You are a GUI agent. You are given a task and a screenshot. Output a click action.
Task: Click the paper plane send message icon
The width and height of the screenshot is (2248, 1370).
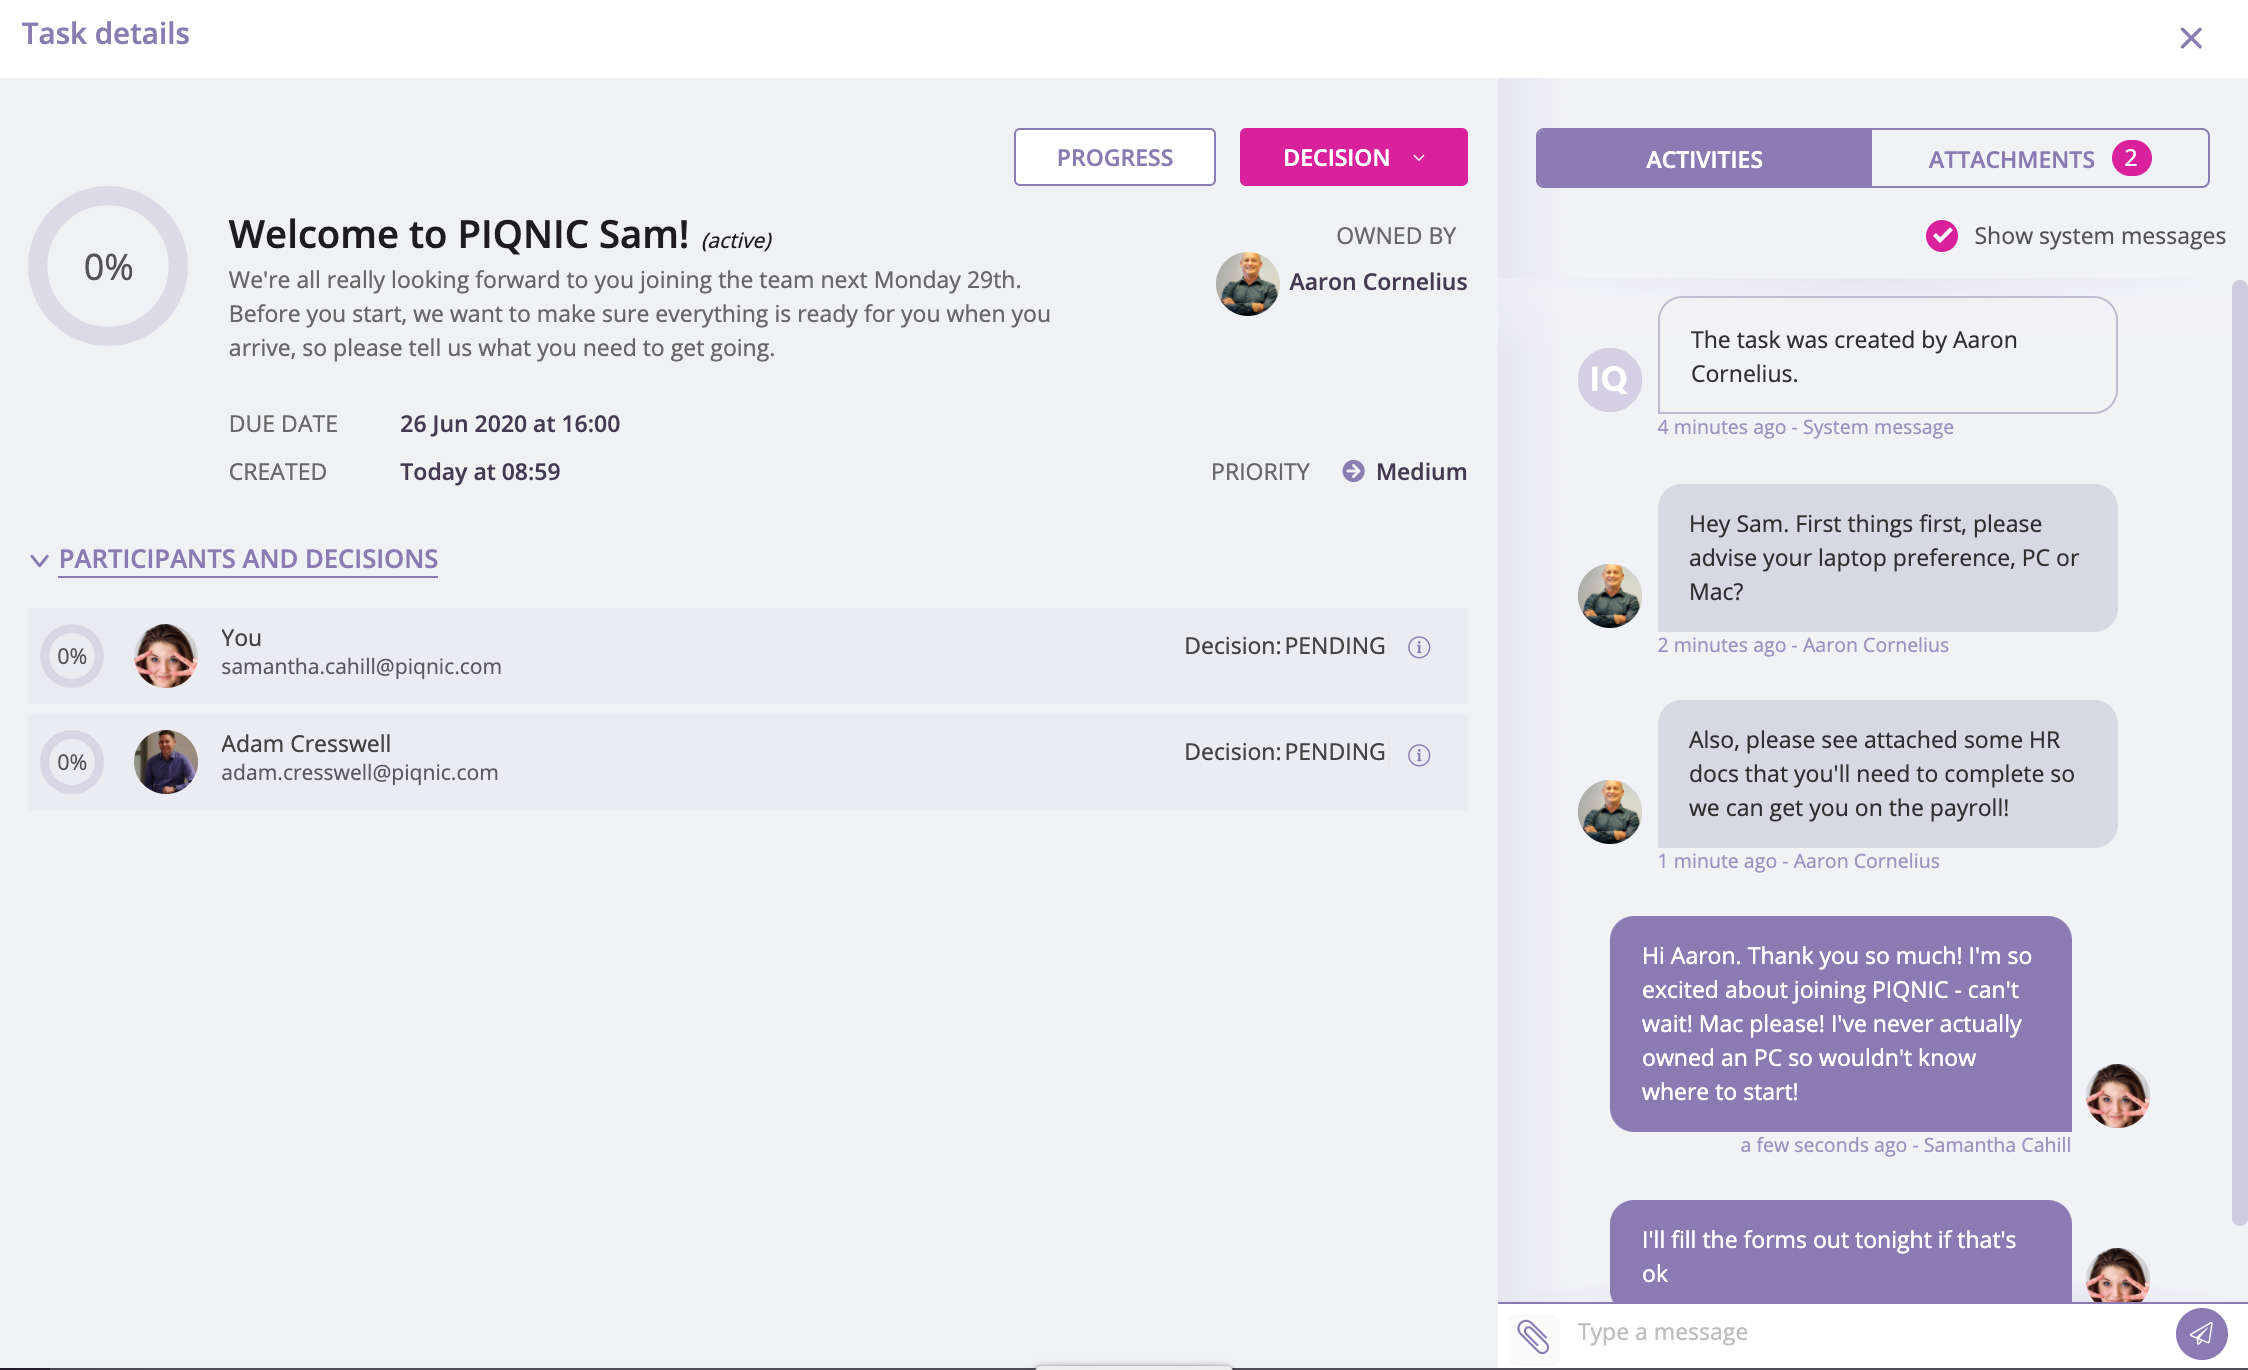pos(2201,1333)
